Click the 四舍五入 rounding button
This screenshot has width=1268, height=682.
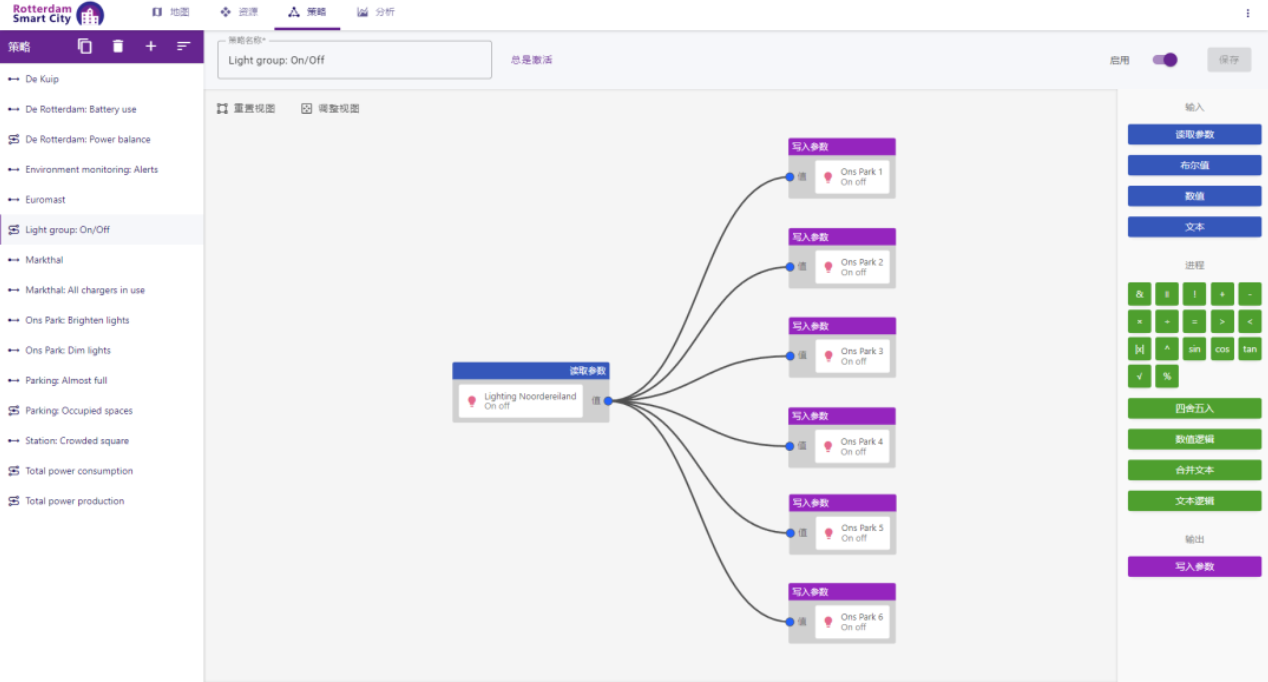coord(1194,408)
